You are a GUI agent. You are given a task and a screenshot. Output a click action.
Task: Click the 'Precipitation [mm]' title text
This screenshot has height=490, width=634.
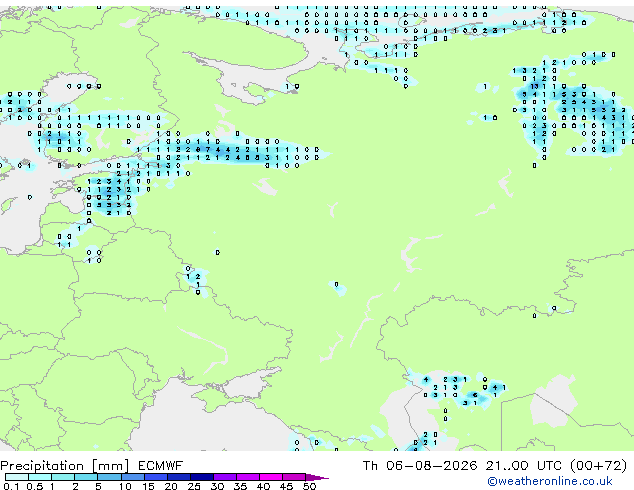point(65,466)
